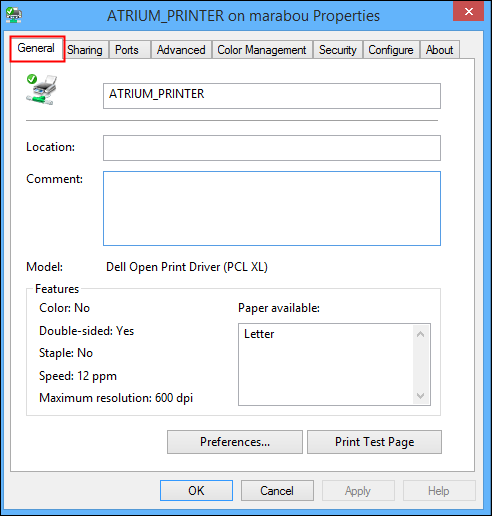Image resolution: width=492 pixels, height=516 pixels.
Task: Click the network printer icon beside the name field
Action: (x=41, y=89)
